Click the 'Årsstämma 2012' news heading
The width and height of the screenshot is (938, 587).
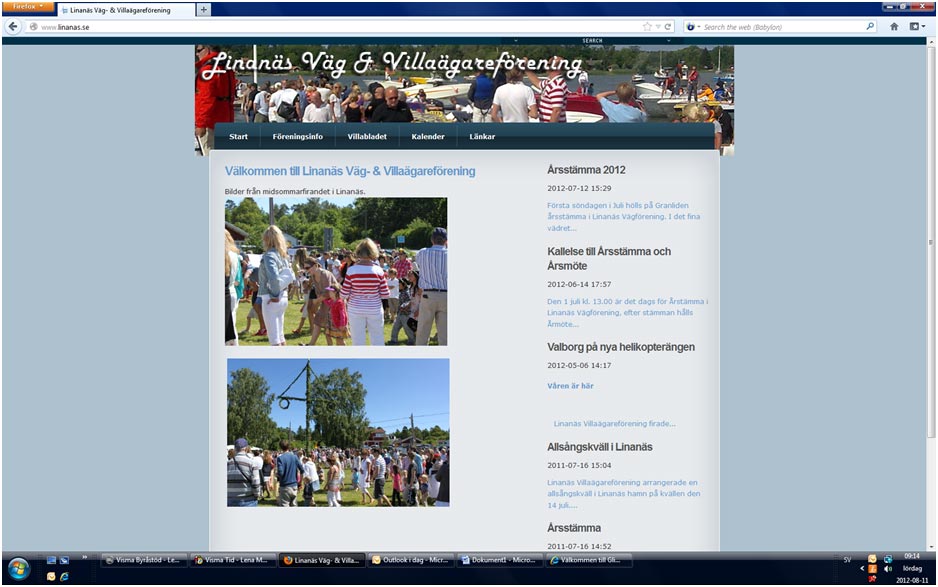pos(586,170)
